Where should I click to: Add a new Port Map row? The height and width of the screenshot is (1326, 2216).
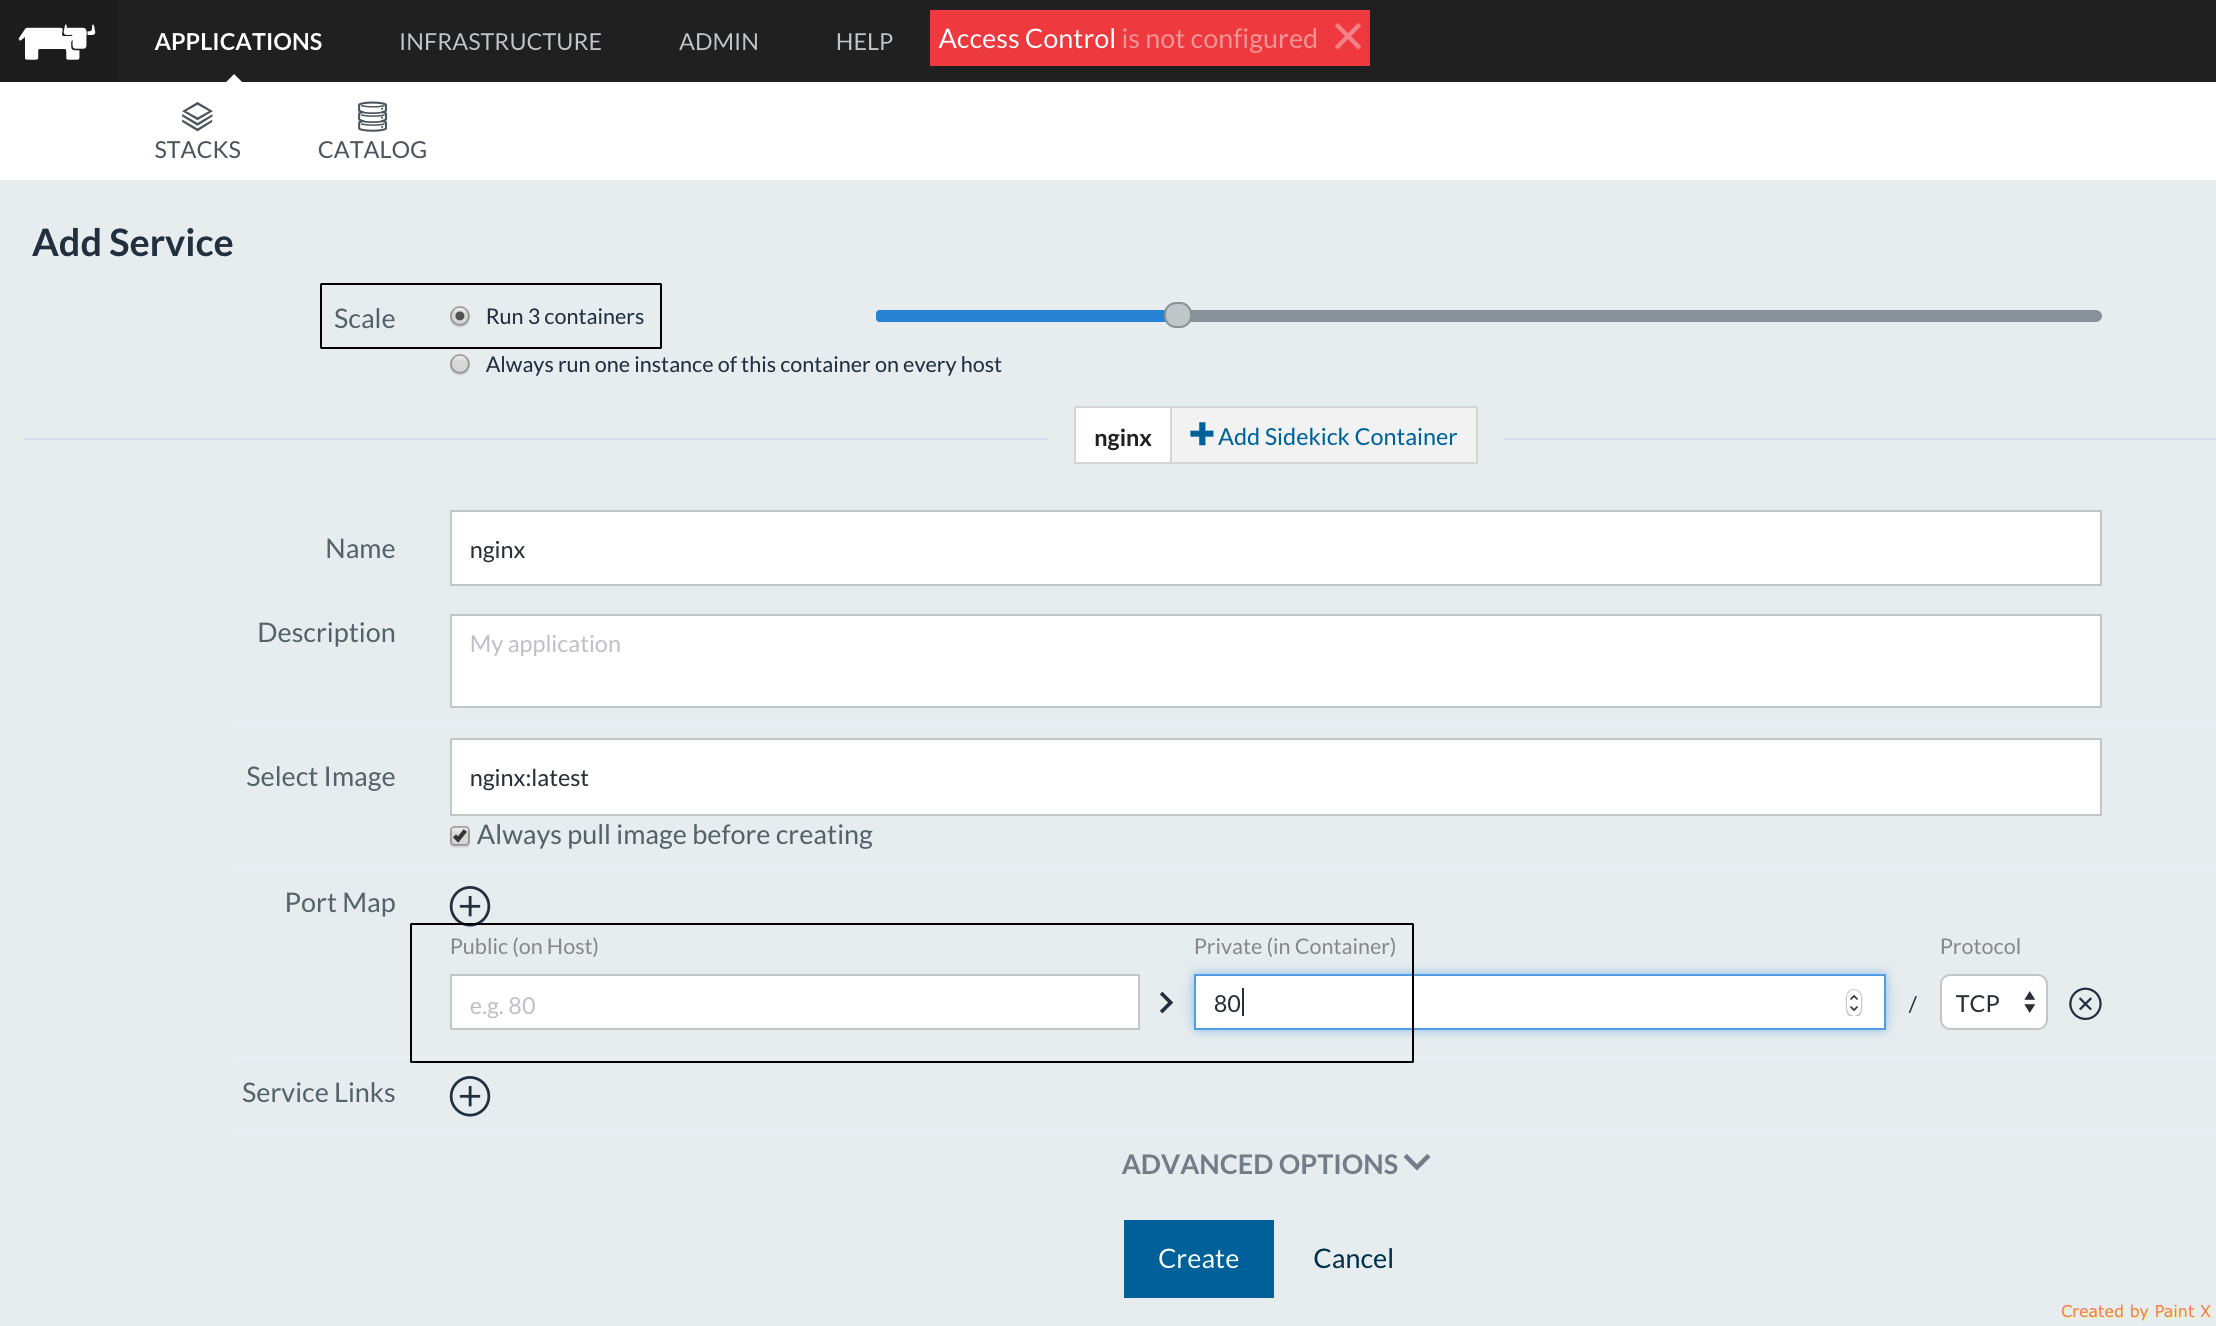(470, 906)
